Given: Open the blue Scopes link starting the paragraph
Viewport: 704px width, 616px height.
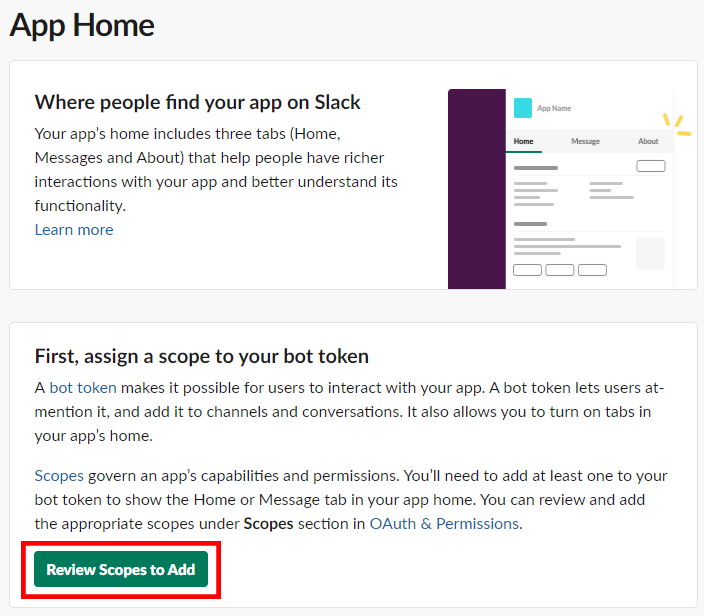Looking at the screenshot, I should 59,476.
